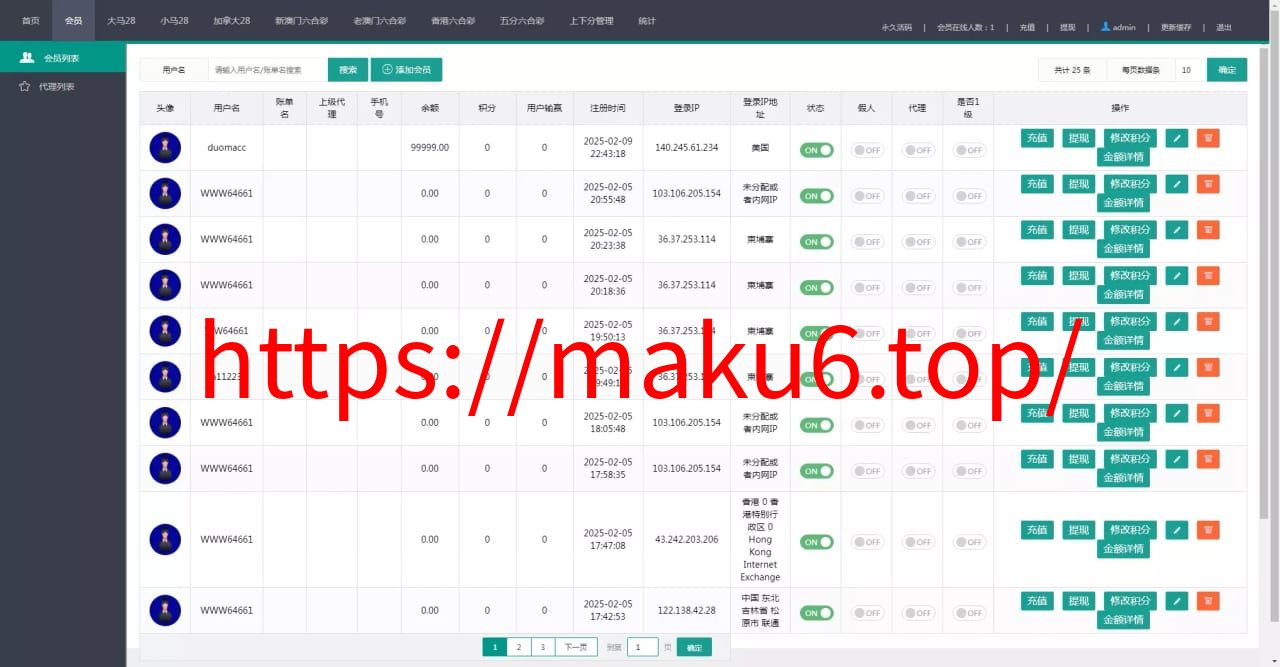Image resolution: width=1280 pixels, height=667 pixels.
Task: Click 退出 logout link in header
Action: (x=1224, y=27)
